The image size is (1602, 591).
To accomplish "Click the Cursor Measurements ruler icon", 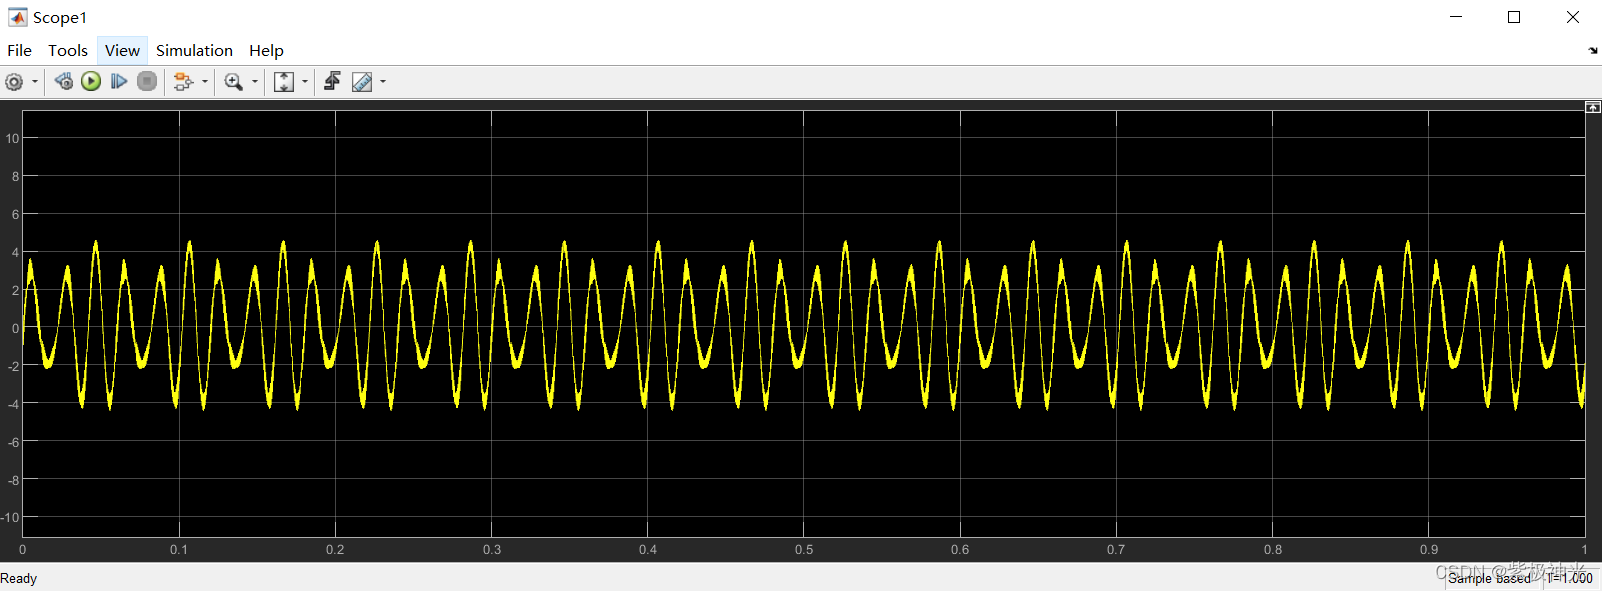I will tap(362, 82).
